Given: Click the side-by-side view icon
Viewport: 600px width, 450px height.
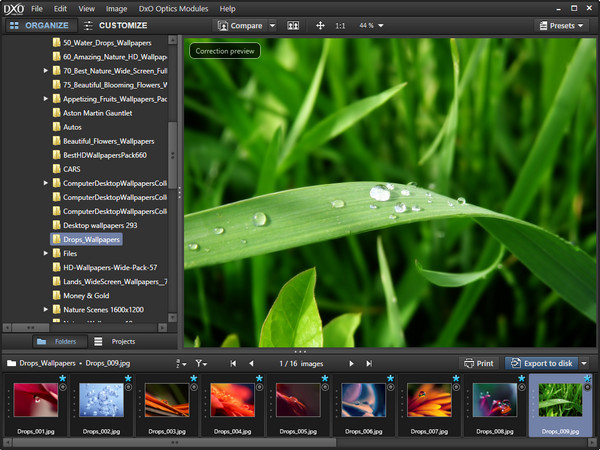Looking at the screenshot, I should point(293,25).
